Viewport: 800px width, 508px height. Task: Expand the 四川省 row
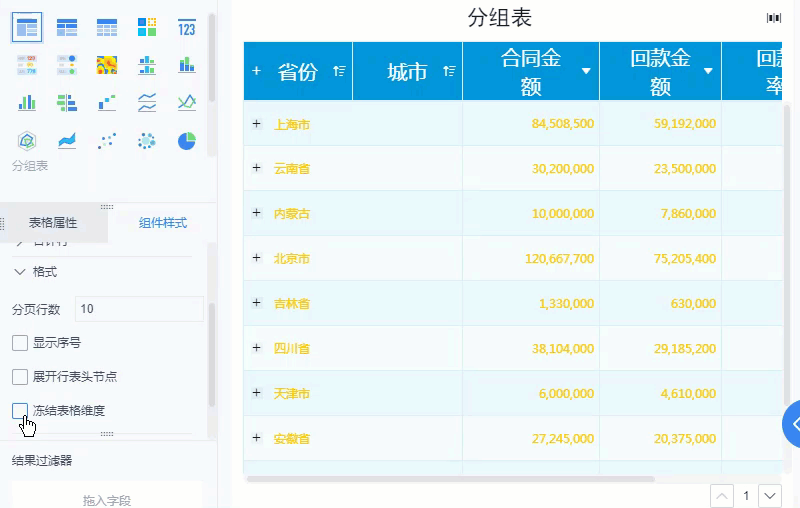coord(257,348)
